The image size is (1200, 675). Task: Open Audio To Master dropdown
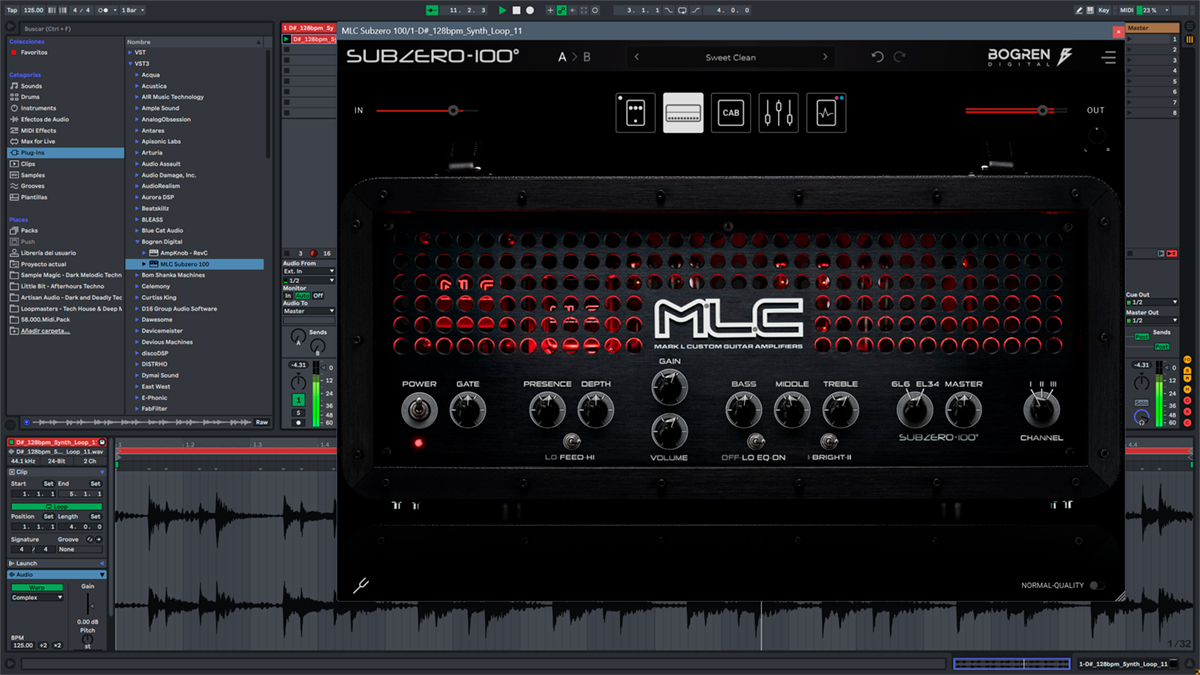[x=309, y=311]
